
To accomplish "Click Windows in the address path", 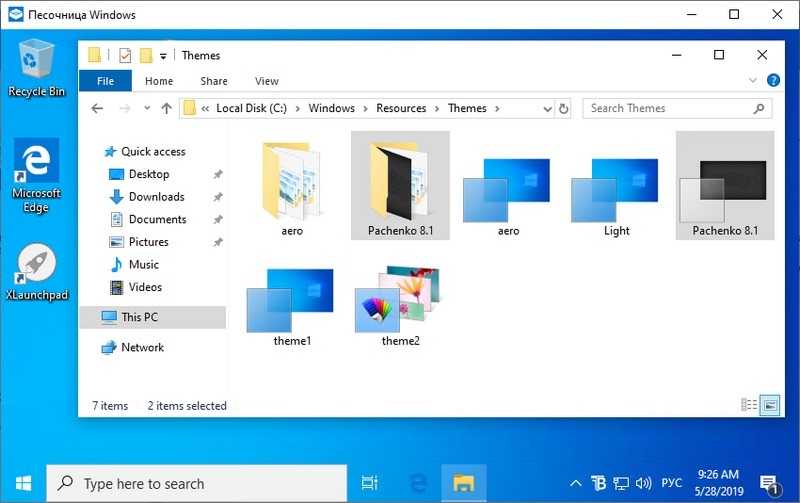I will [x=332, y=108].
